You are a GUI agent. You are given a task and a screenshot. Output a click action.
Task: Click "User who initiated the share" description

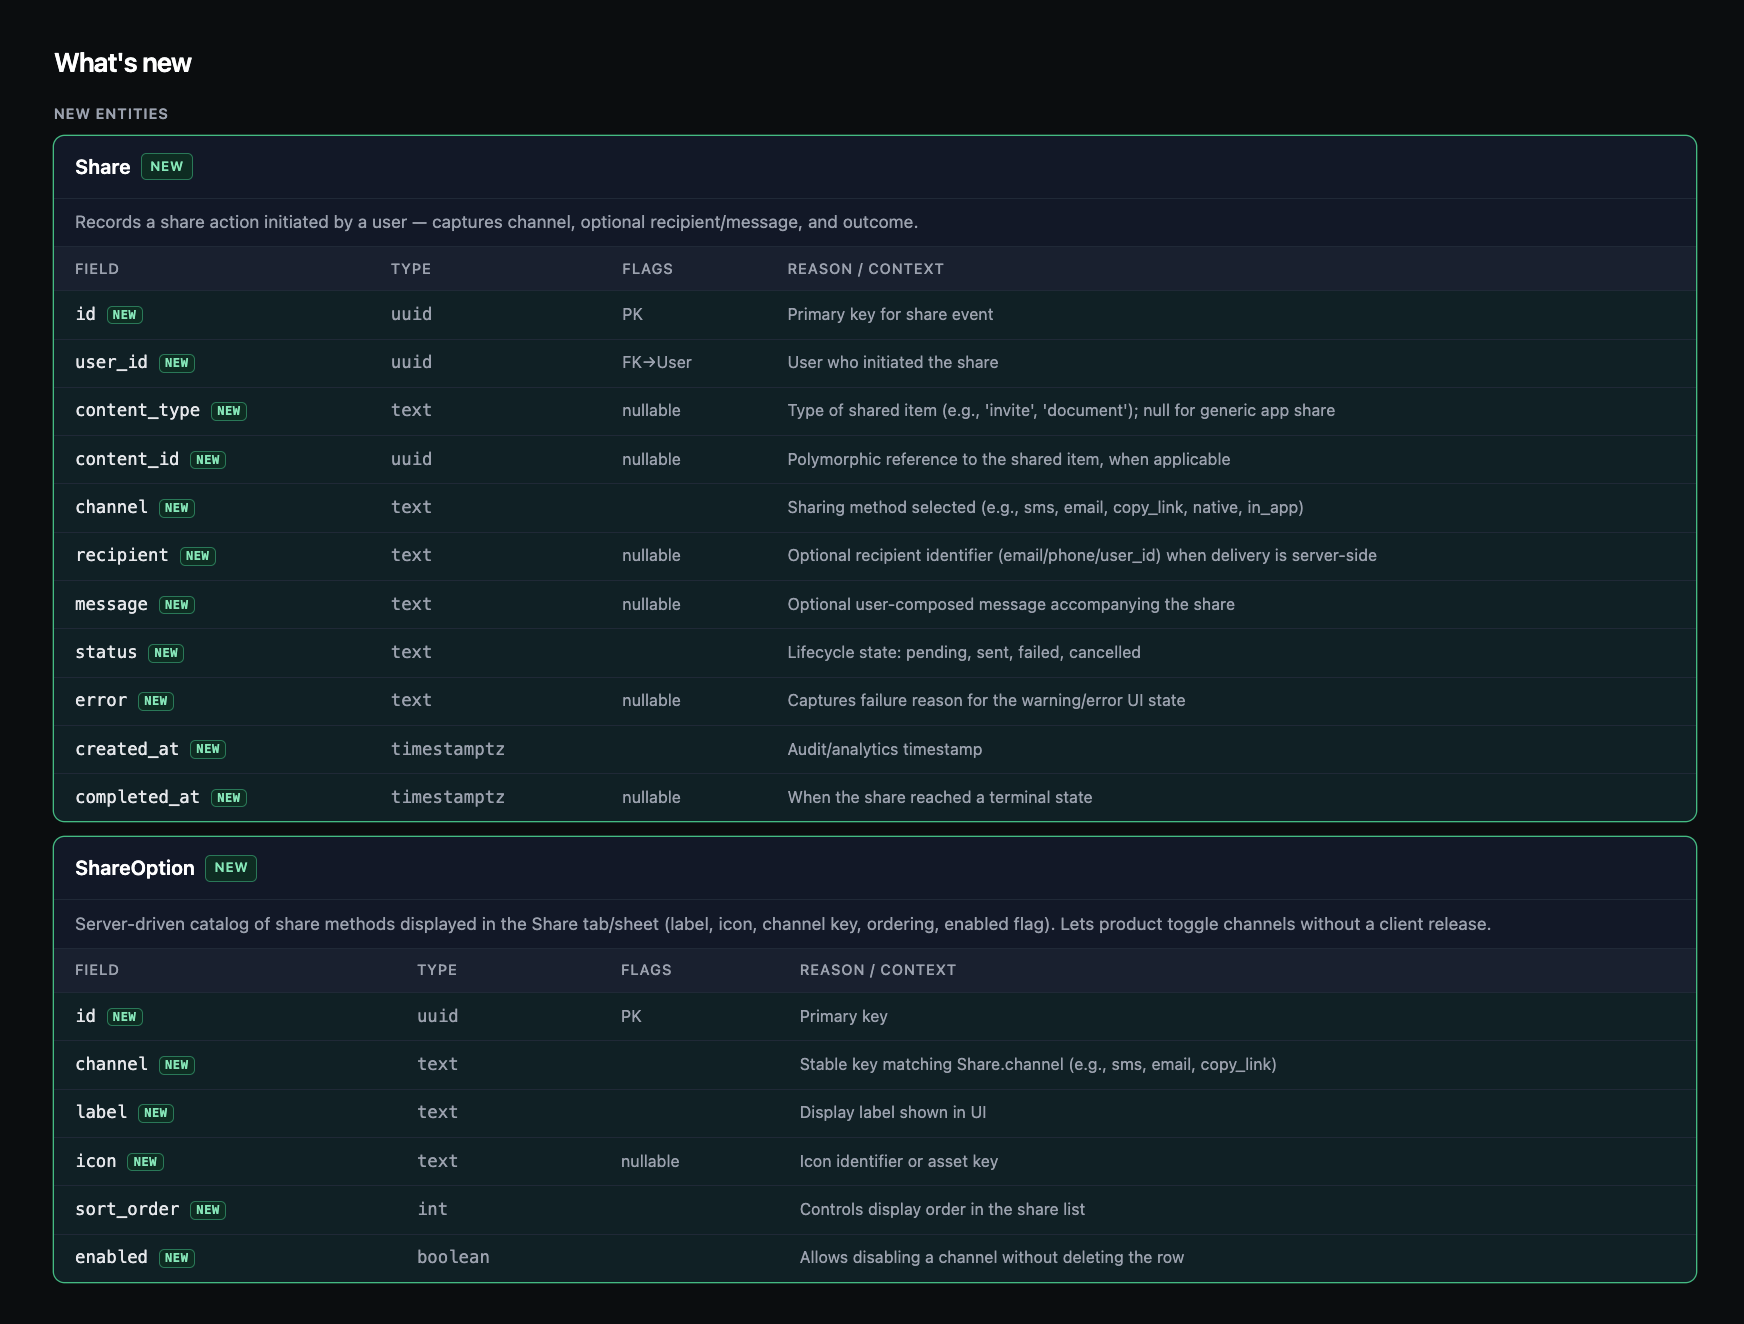tap(893, 362)
